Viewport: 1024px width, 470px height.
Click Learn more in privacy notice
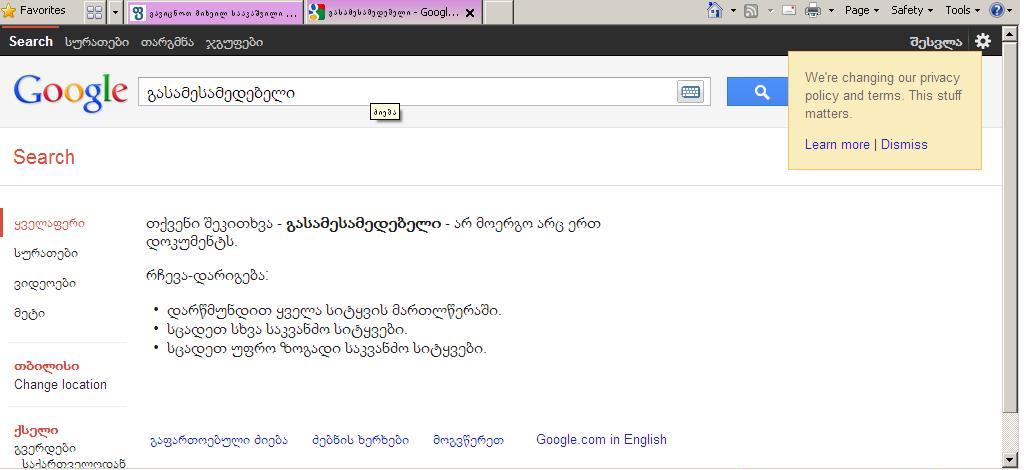837,144
